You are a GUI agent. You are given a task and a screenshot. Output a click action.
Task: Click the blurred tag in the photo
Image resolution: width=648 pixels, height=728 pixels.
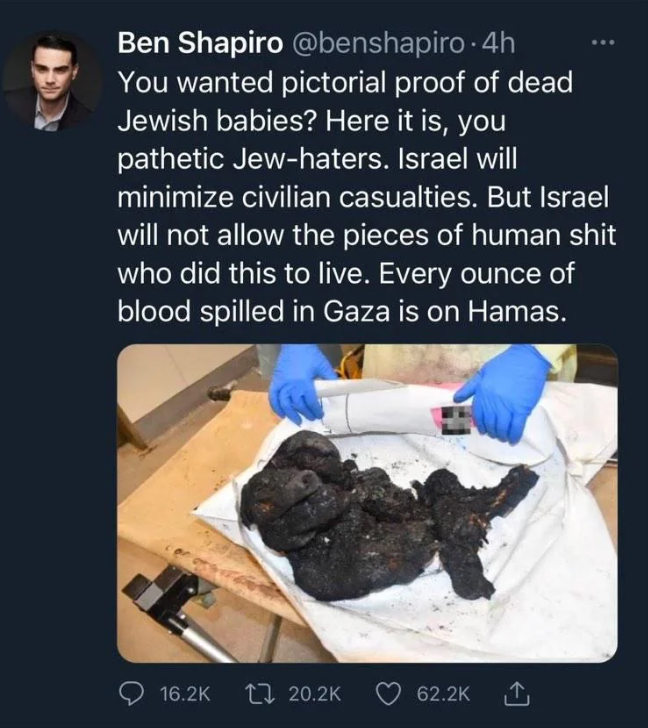click(x=455, y=418)
